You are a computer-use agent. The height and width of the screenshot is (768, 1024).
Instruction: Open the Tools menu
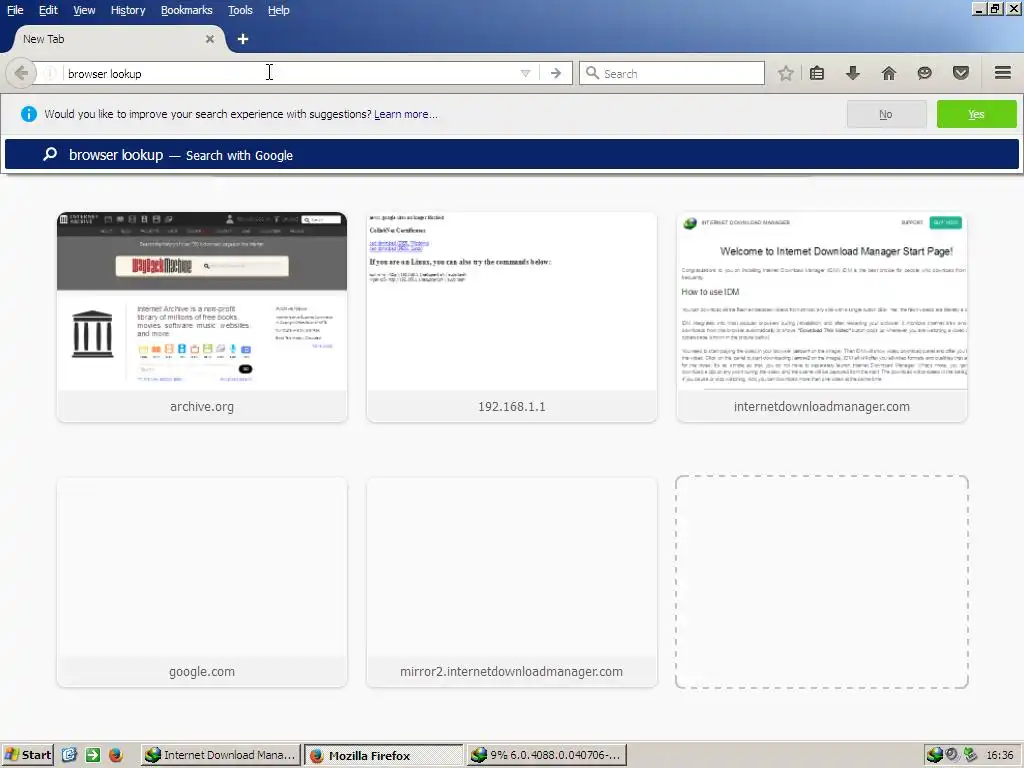[x=240, y=10]
